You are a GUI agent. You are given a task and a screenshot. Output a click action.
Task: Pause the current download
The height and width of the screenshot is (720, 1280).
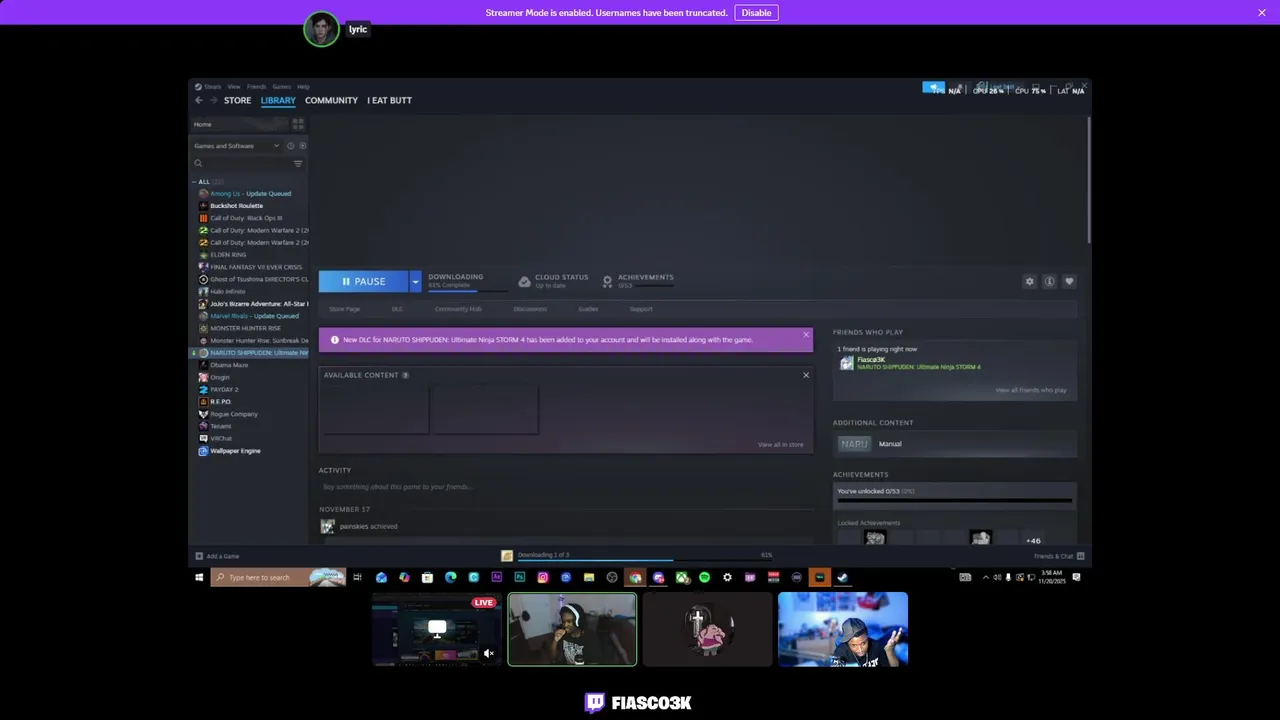pyautogui.click(x=364, y=281)
